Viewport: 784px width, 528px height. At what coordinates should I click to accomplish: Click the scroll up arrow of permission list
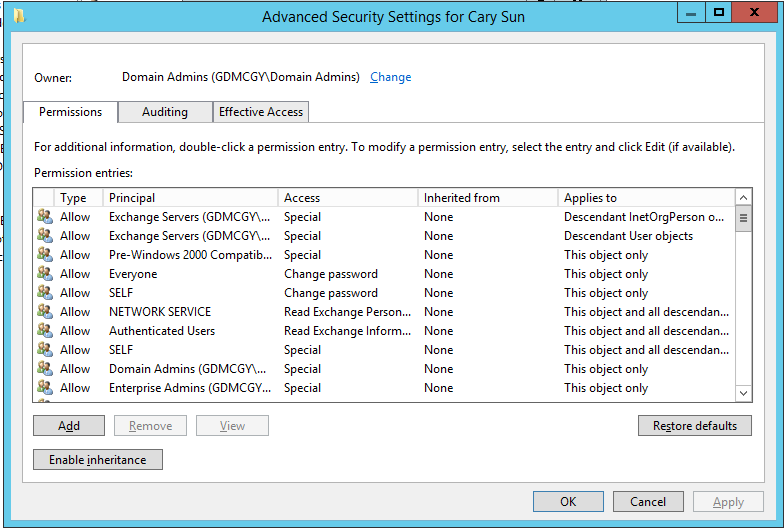pos(744,198)
